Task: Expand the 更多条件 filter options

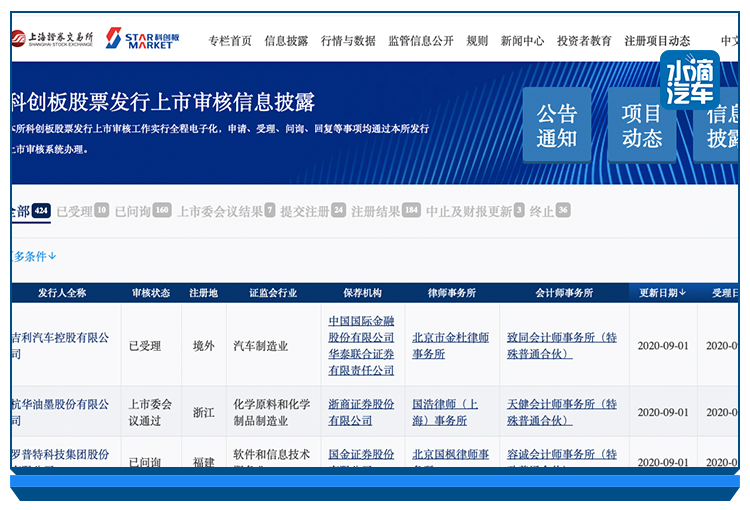Action: coord(33,256)
